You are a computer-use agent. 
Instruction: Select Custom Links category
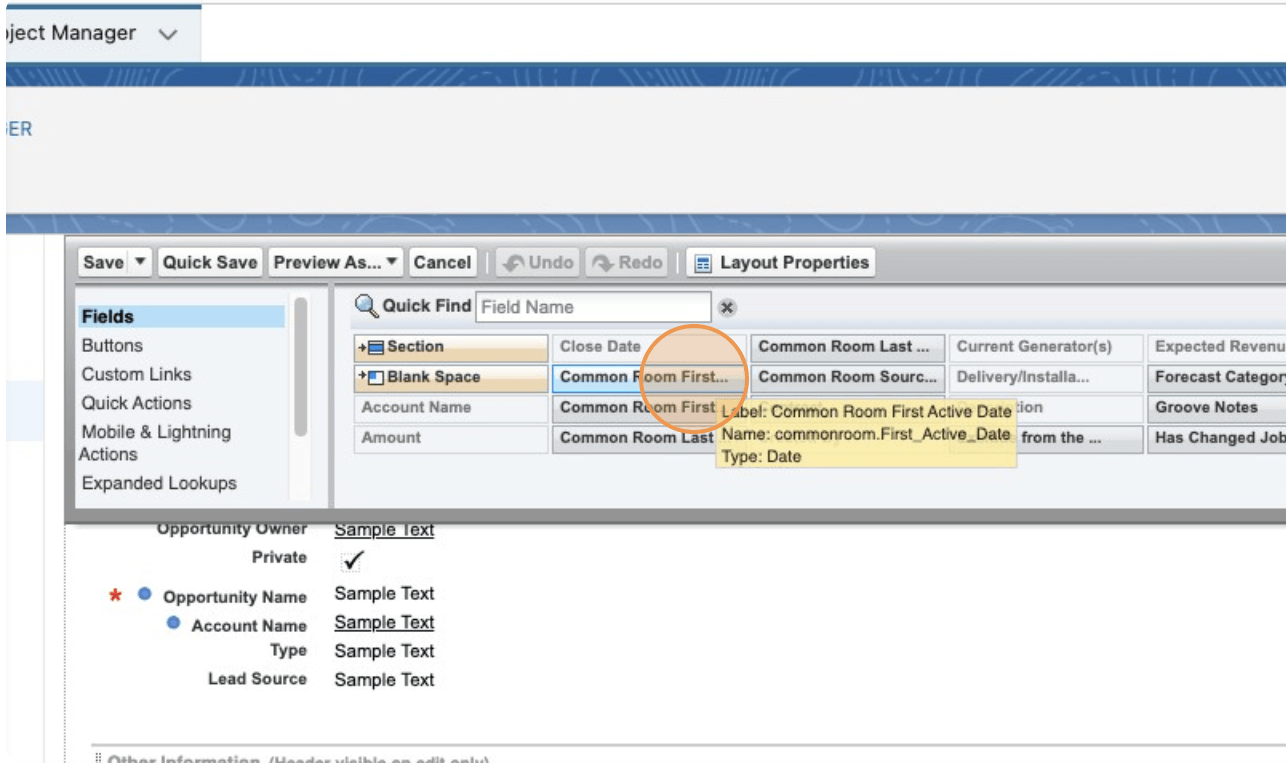point(136,375)
